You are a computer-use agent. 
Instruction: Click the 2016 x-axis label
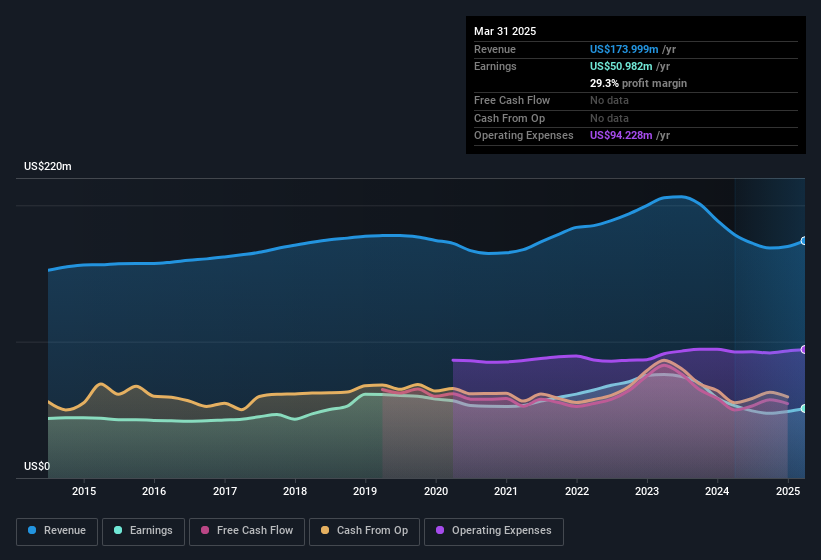(x=154, y=491)
